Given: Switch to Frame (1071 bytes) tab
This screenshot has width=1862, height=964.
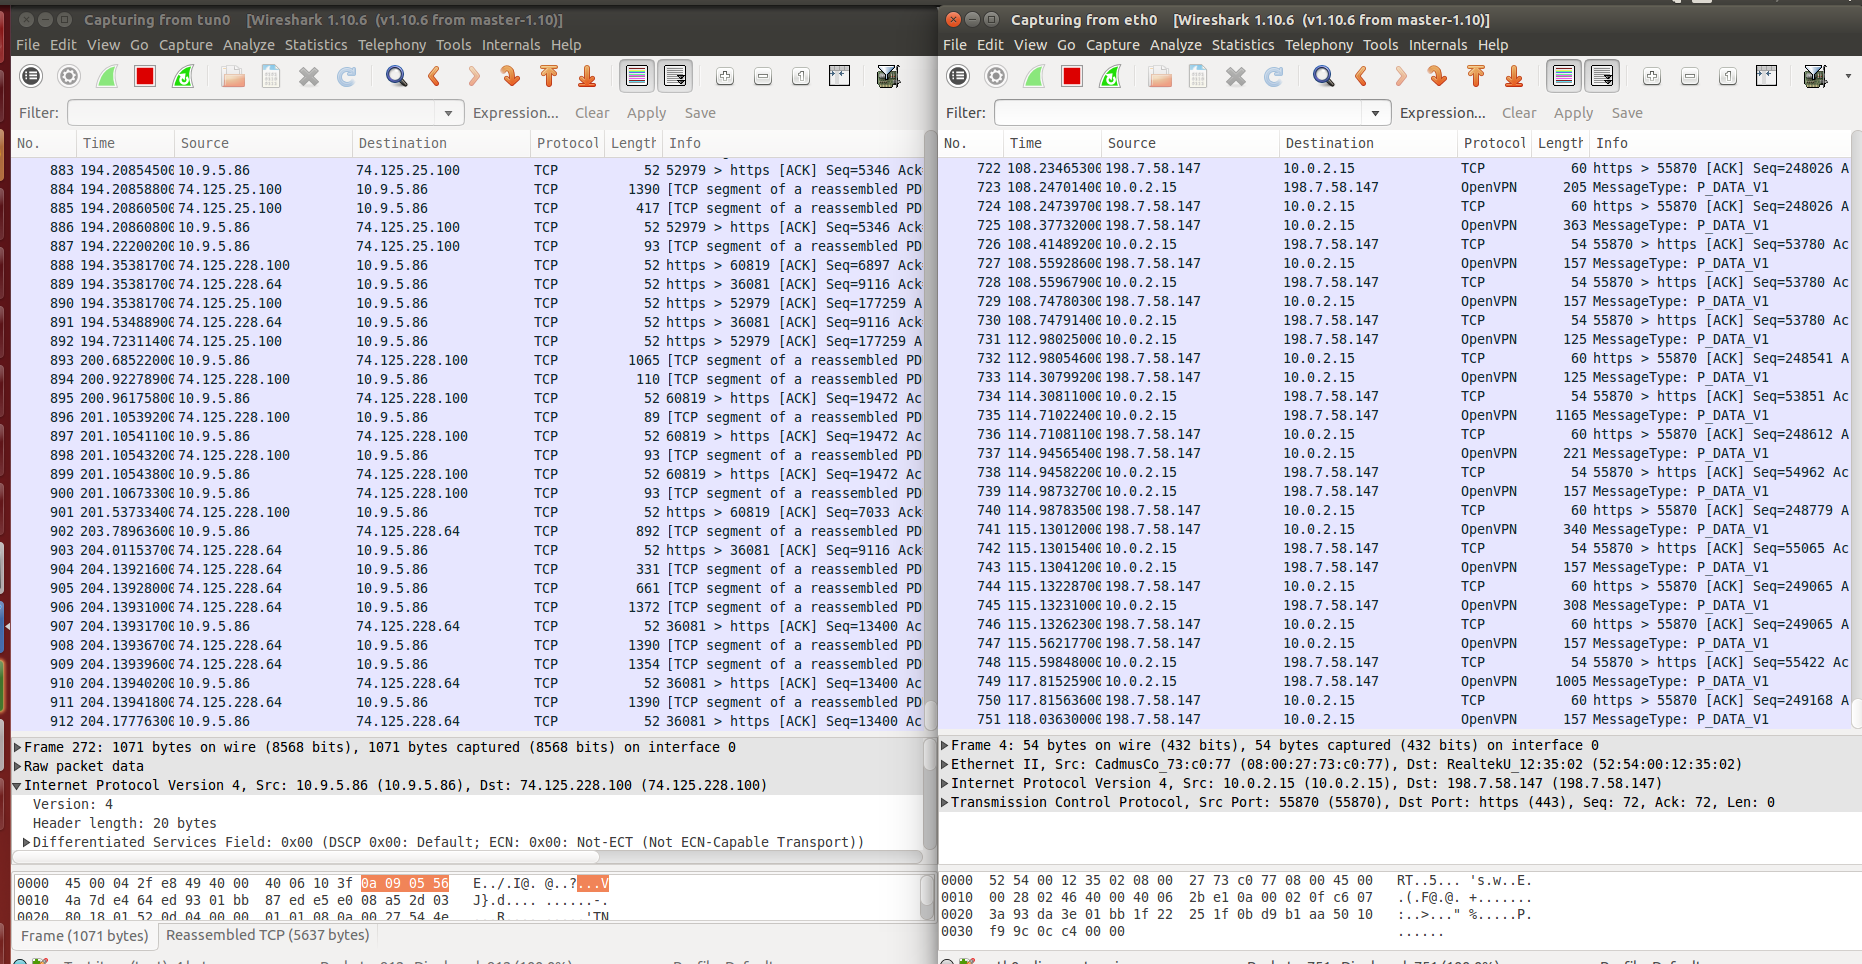Looking at the screenshot, I should pyautogui.click(x=85, y=936).
